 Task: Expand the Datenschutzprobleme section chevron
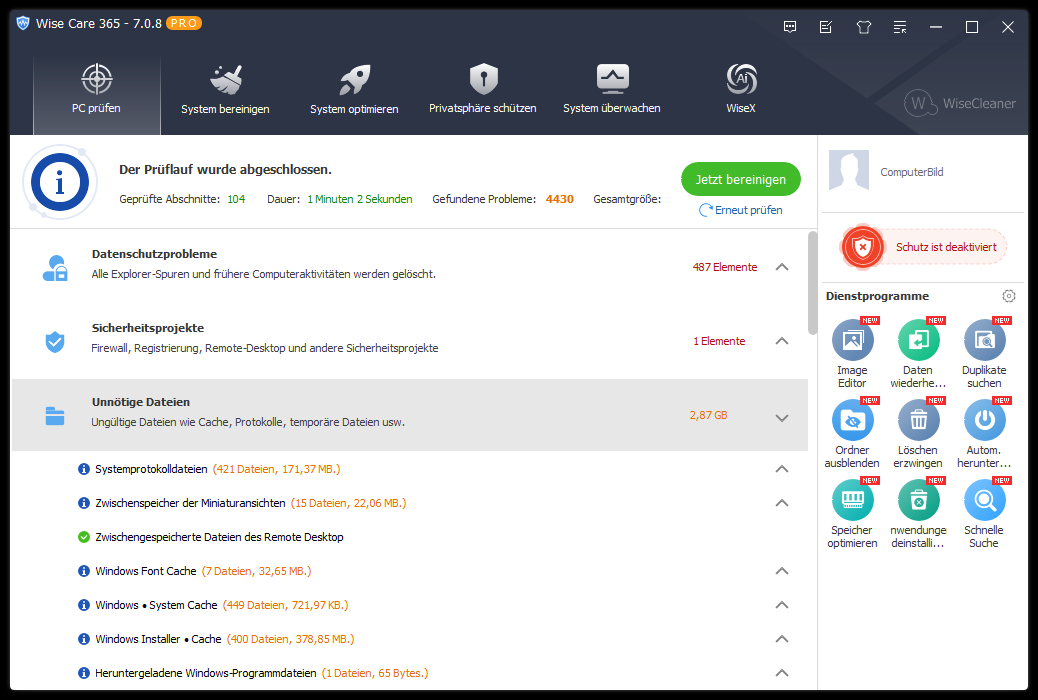click(782, 267)
